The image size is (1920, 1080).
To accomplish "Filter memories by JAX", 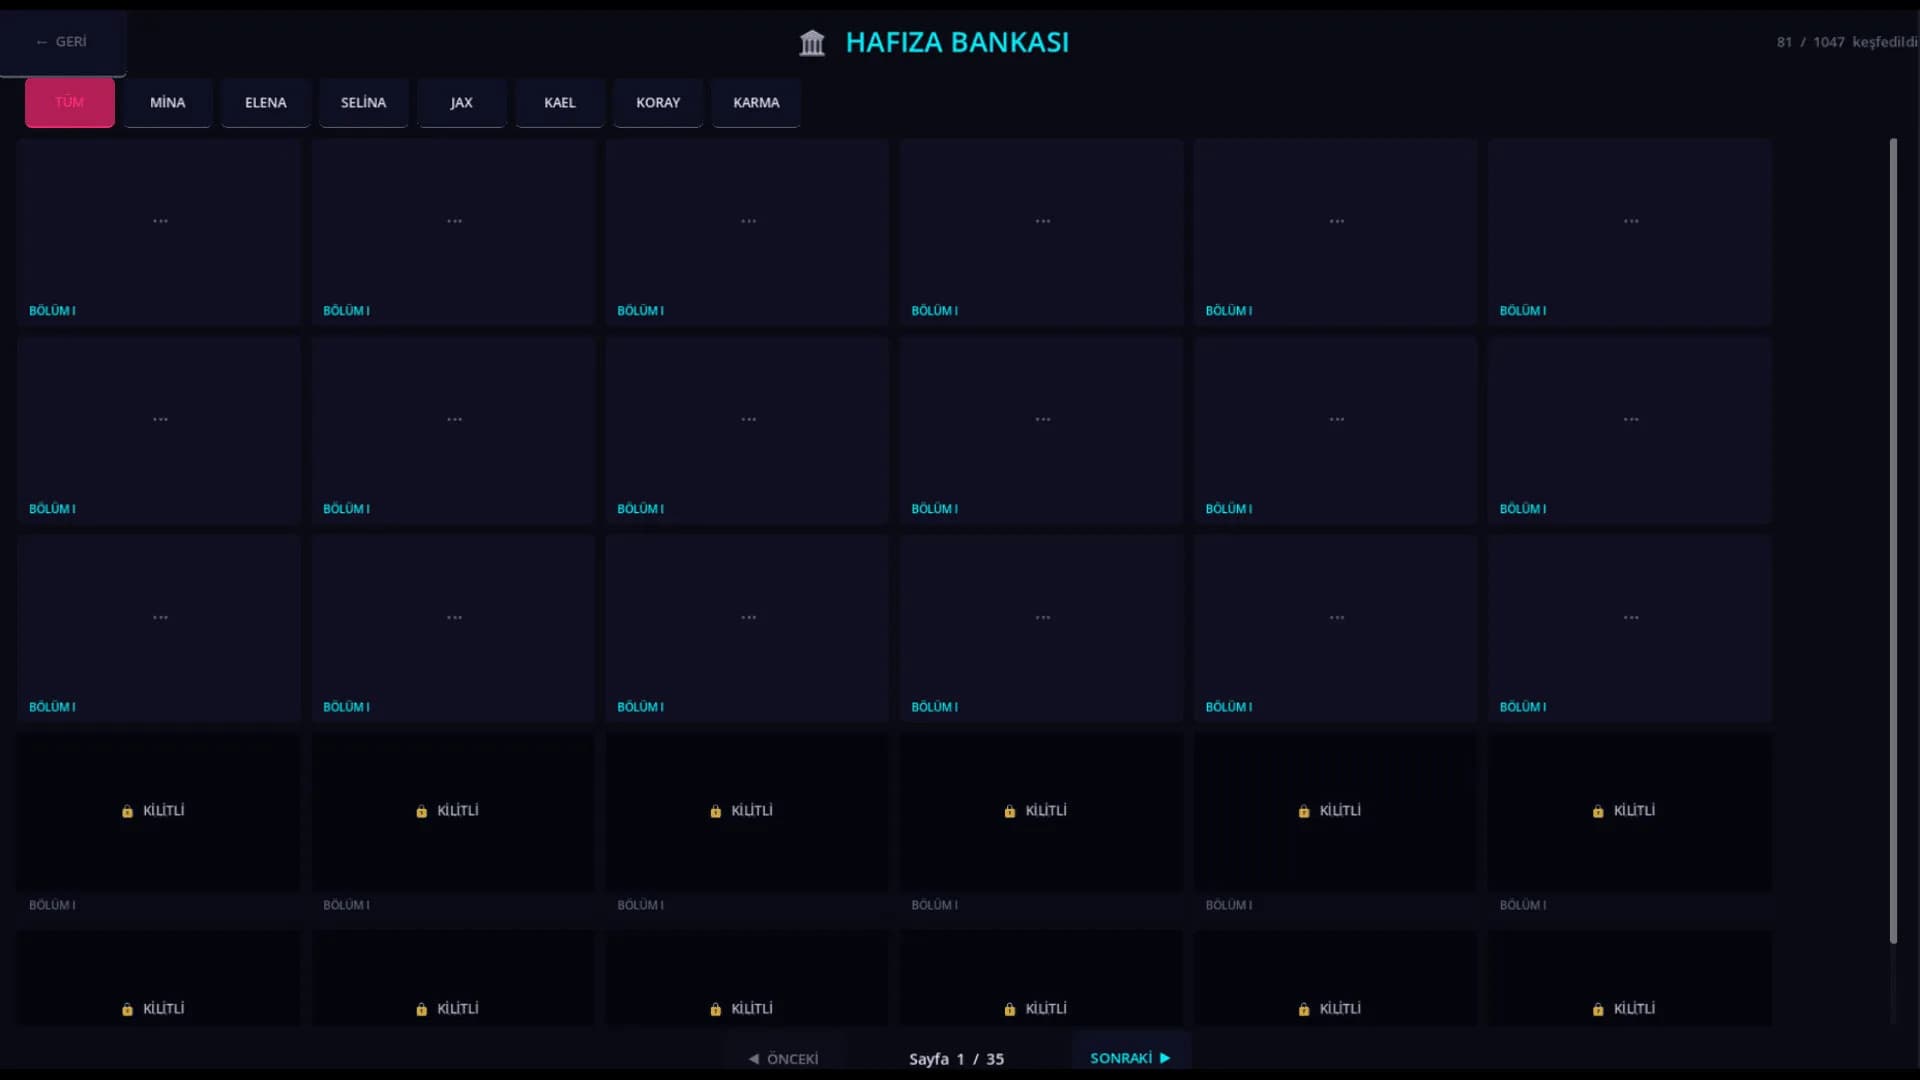I will point(462,103).
